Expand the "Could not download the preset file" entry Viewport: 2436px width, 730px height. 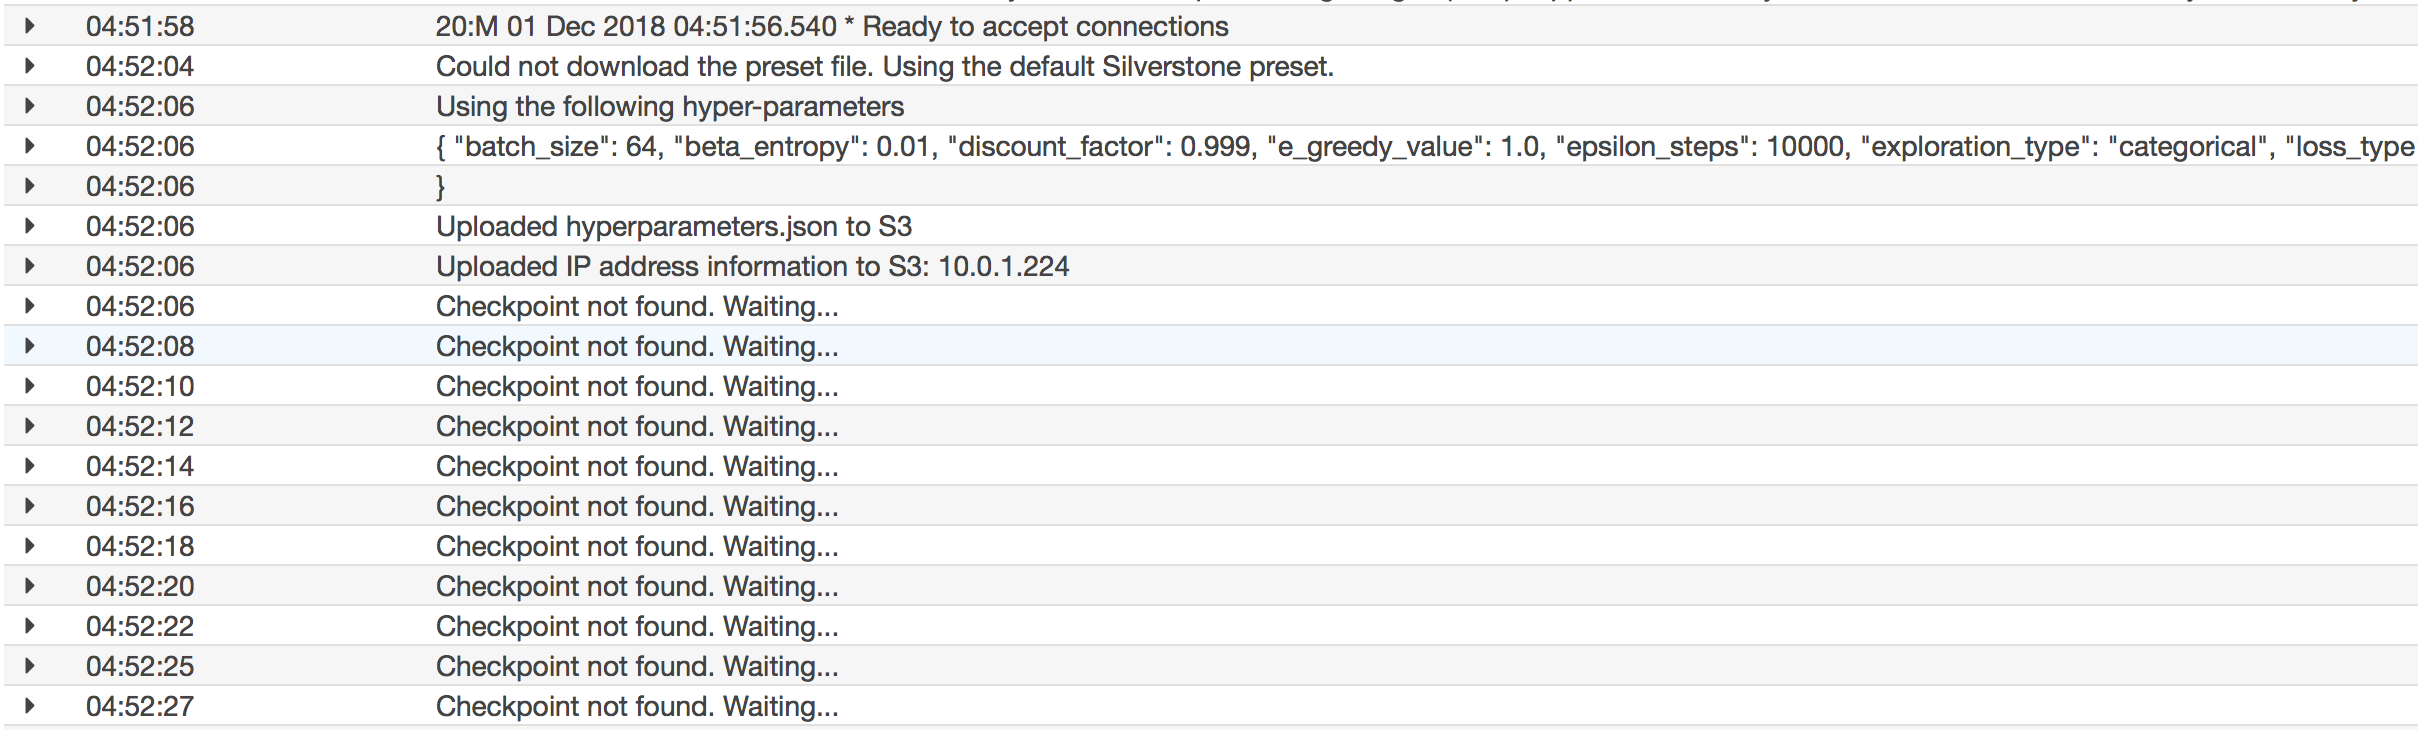point(31,67)
